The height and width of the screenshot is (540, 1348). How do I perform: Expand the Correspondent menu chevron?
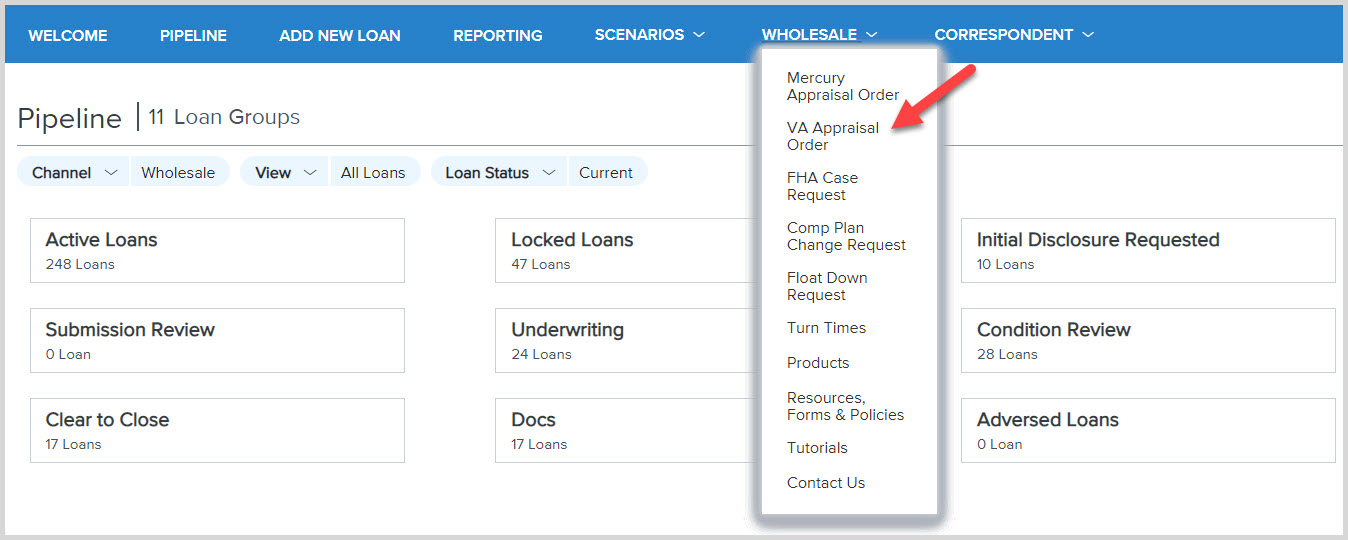coord(1088,35)
